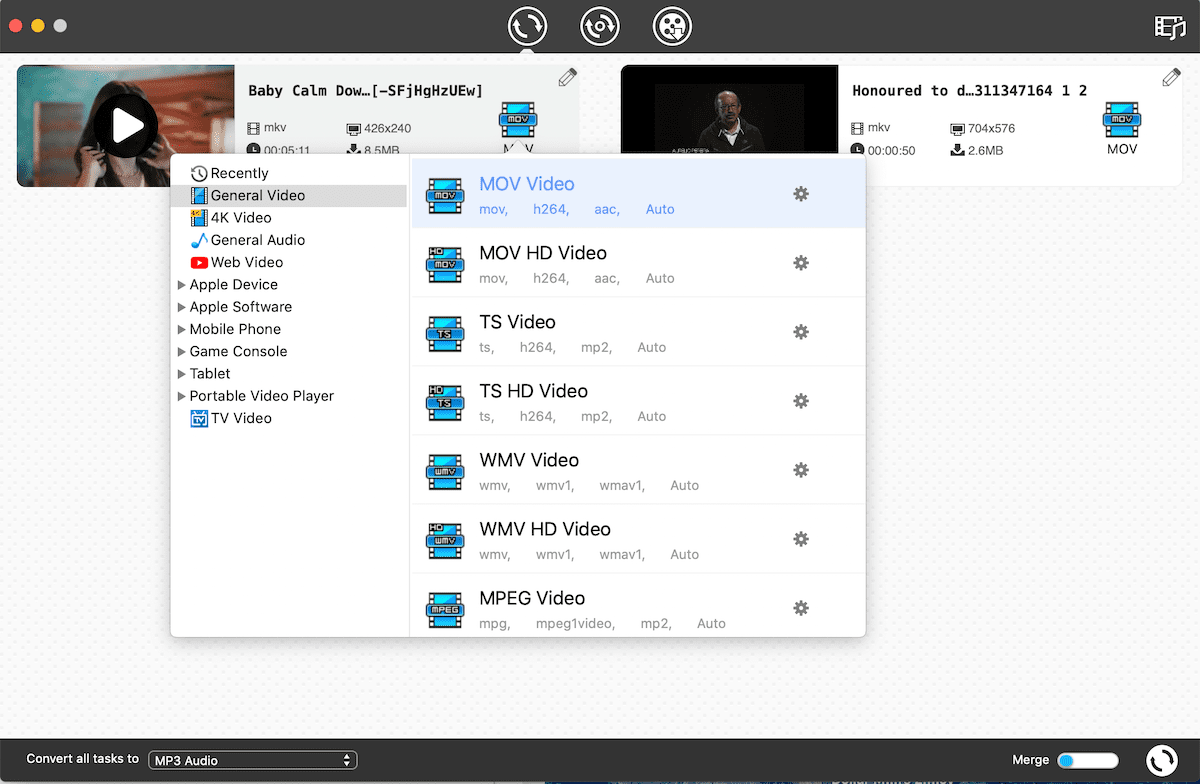Choose WMV Video format
This screenshot has height=784, width=1200.
(x=529, y=461)
